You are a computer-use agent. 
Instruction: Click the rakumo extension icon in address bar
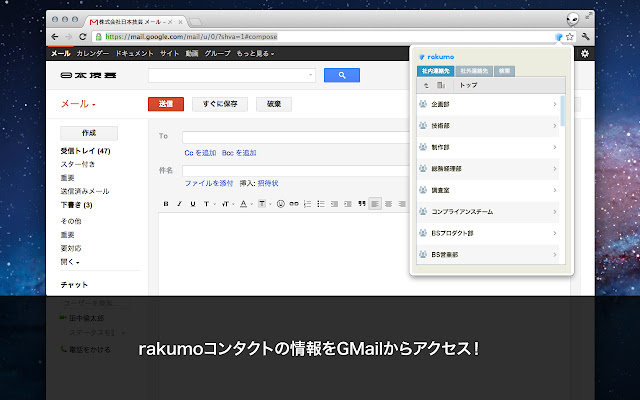click(559, 37)
